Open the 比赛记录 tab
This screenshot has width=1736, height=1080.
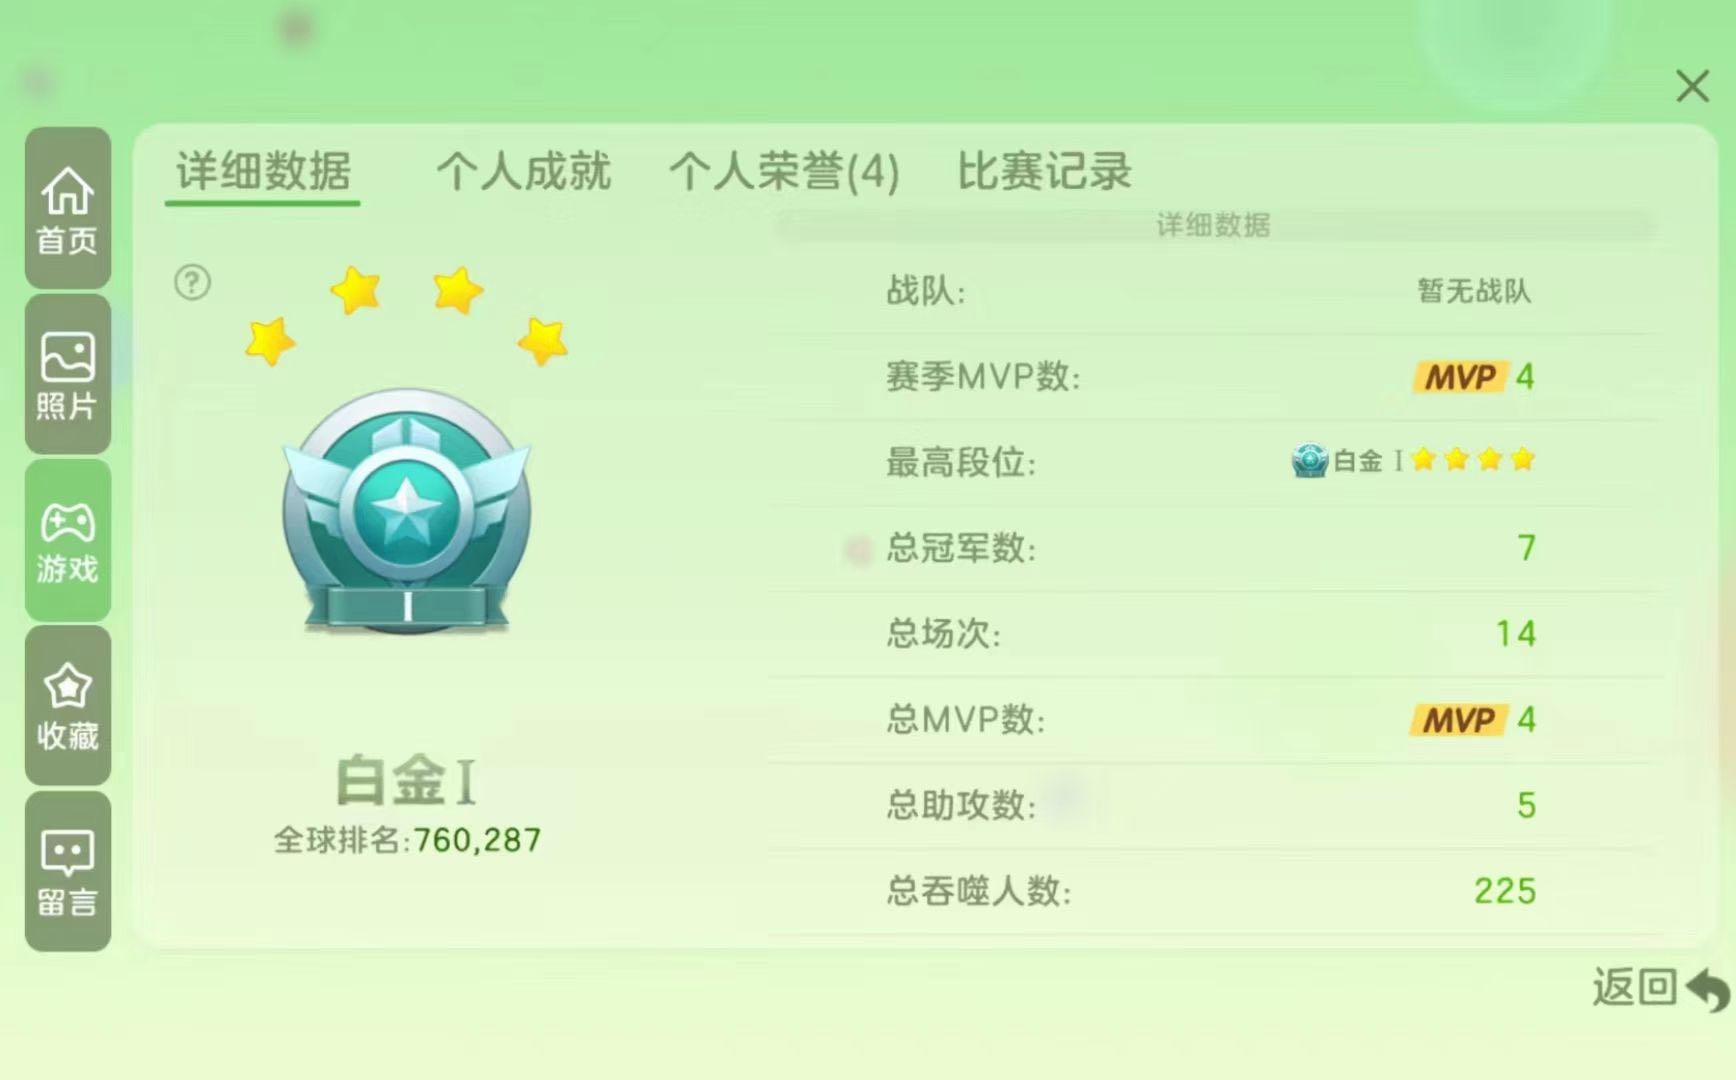click(x=1044, y=171)
